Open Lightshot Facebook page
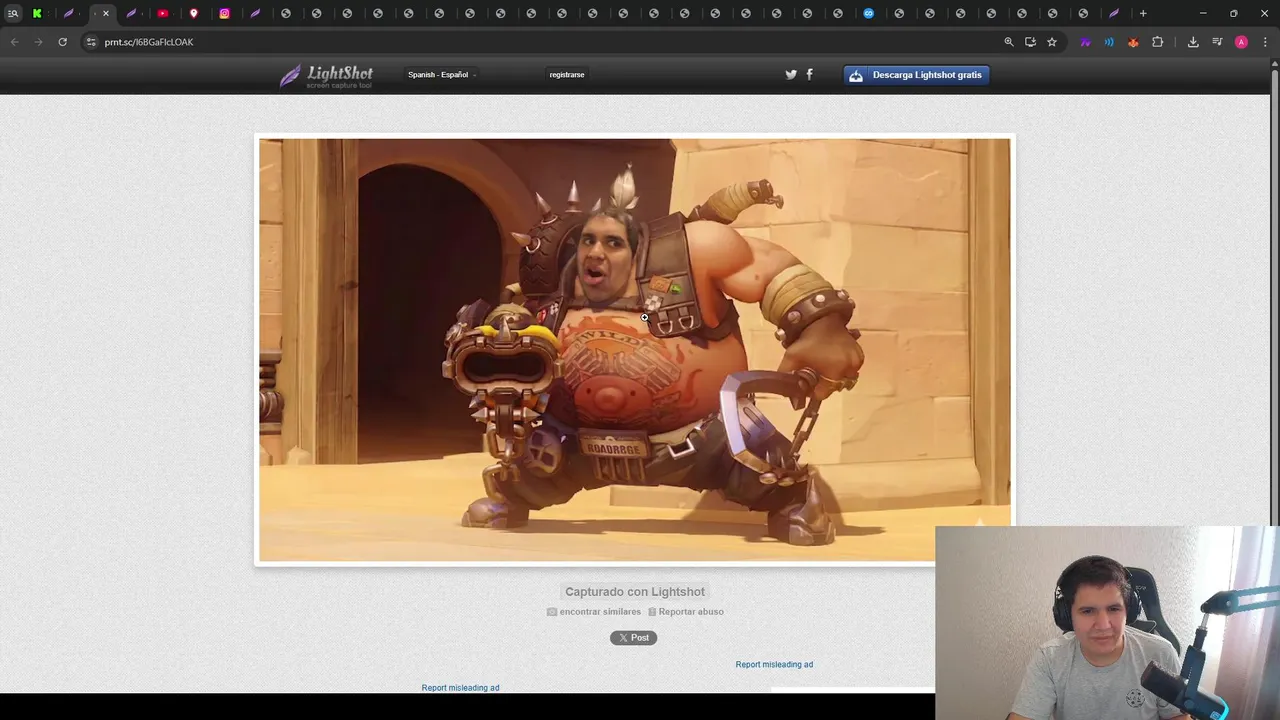Image resolution: width=1280 pixels, height=720 pixels. 809,74
